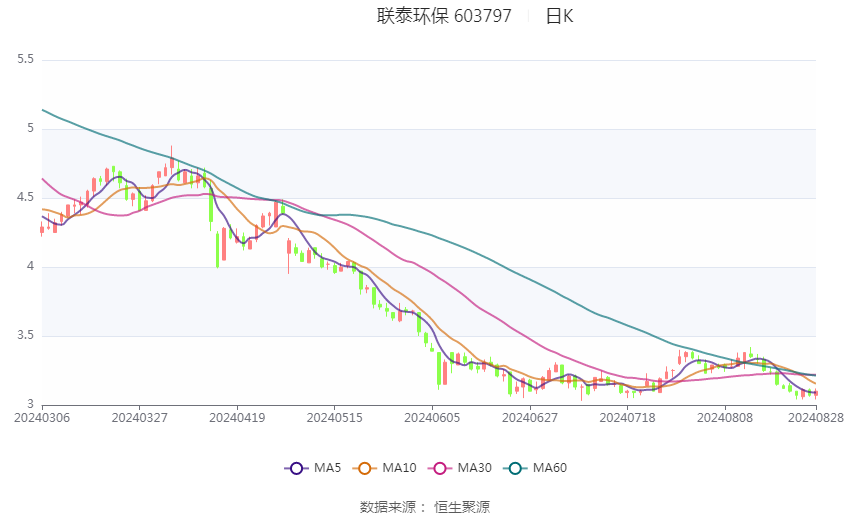Click the 20240306 date axis label

[x=42, y=418]
